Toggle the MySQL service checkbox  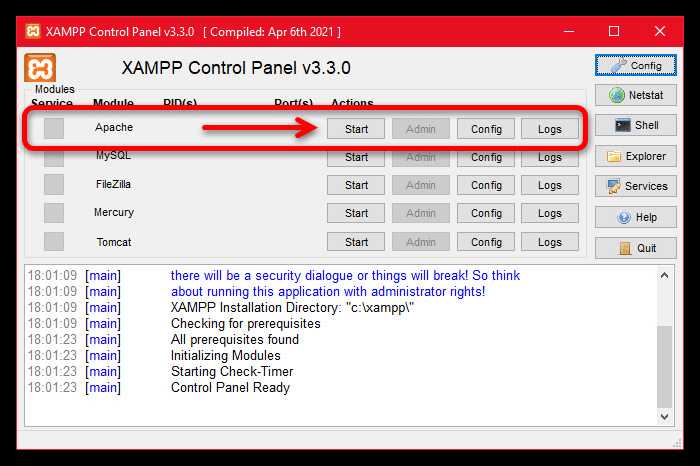(54, 158)
